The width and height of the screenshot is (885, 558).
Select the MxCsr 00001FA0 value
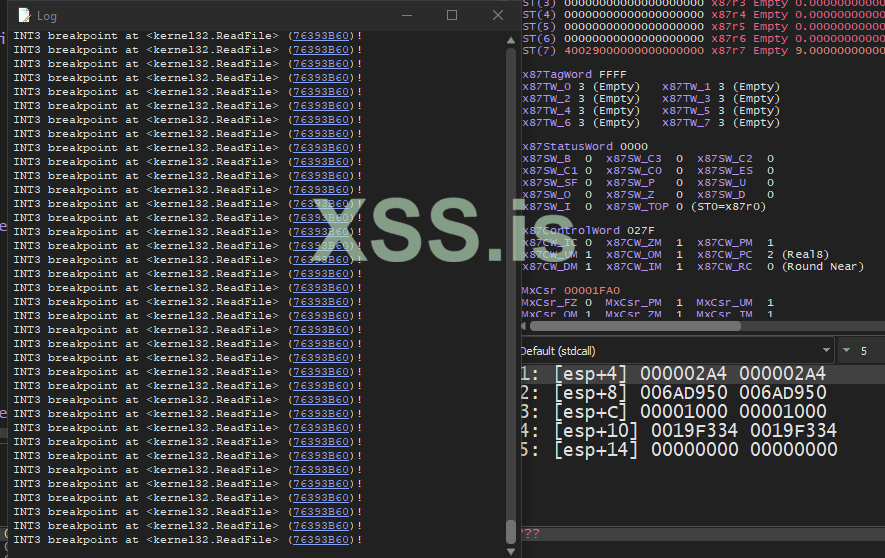(592, 291)
